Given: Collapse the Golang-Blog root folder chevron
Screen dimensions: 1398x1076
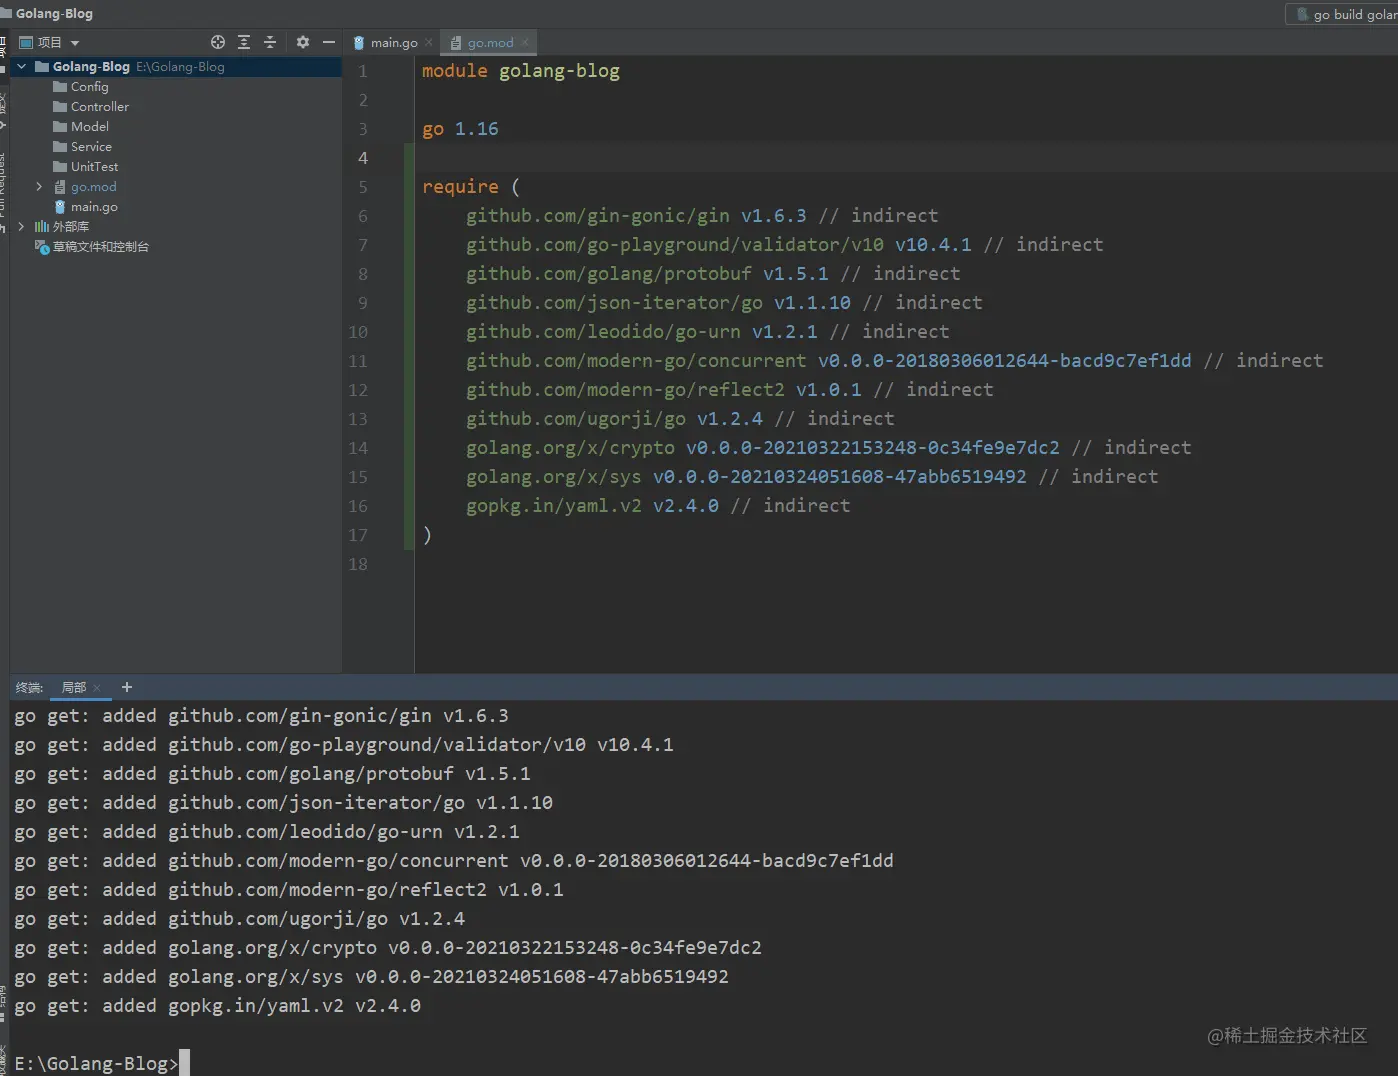Looking at the screenshot, I should tap(22, 67).
